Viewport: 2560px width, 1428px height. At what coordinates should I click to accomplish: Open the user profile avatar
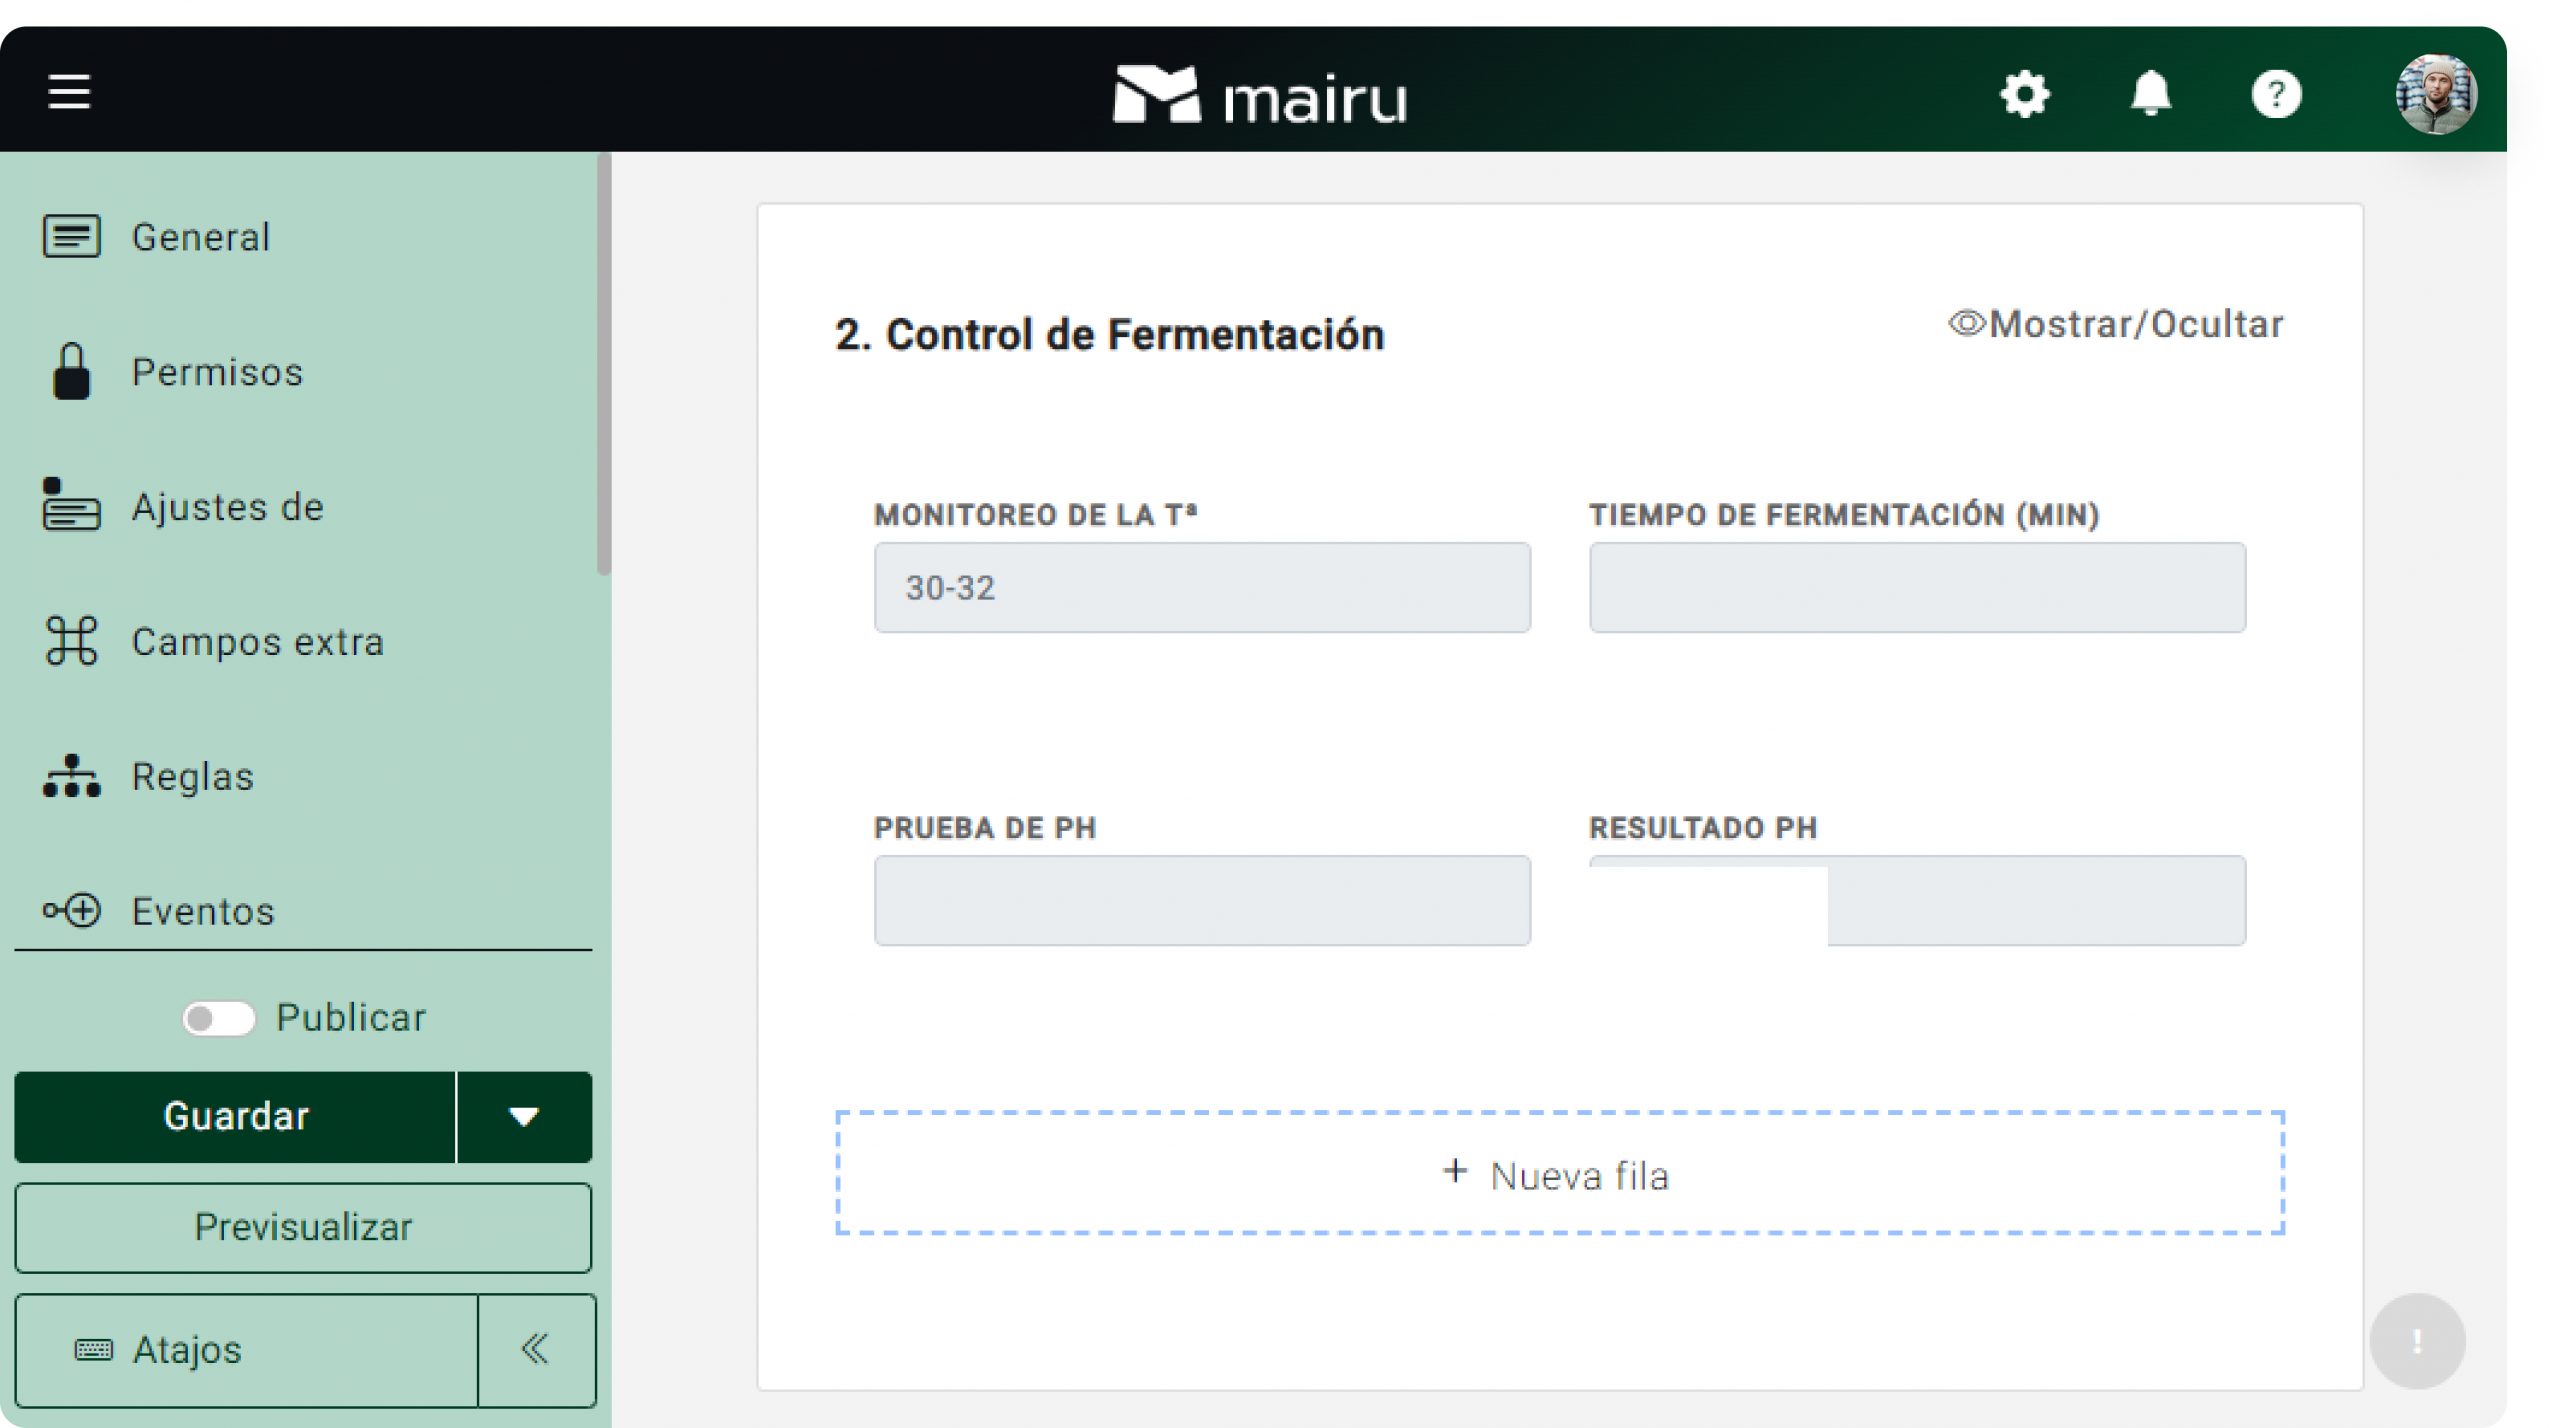2435,95
